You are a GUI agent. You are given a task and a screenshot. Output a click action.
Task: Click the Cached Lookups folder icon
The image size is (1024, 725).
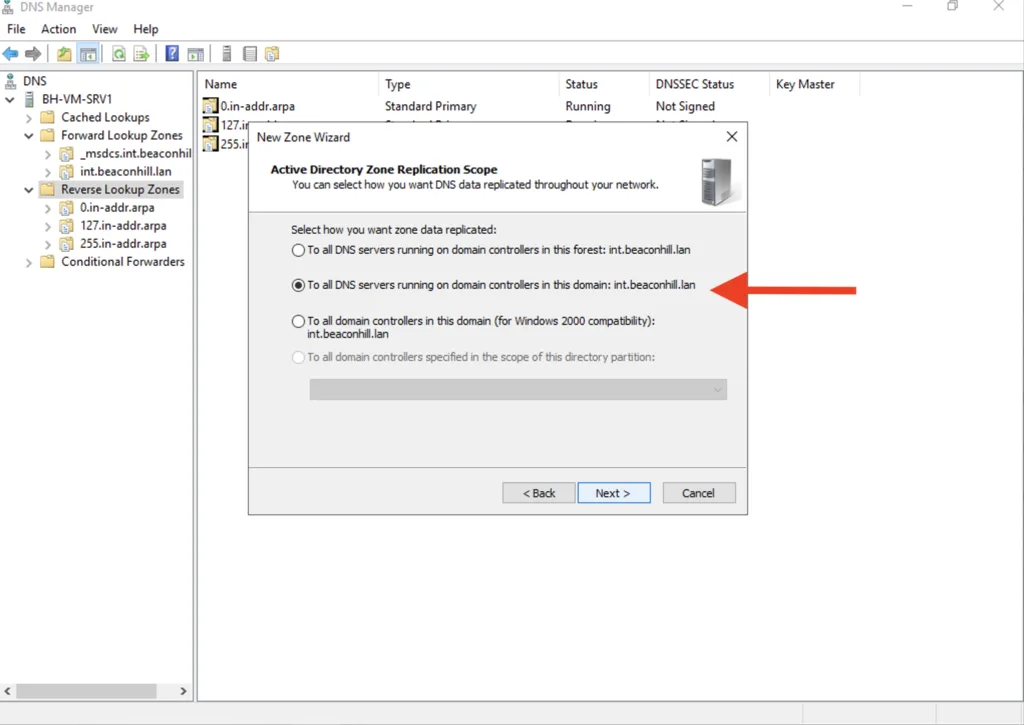47,118
